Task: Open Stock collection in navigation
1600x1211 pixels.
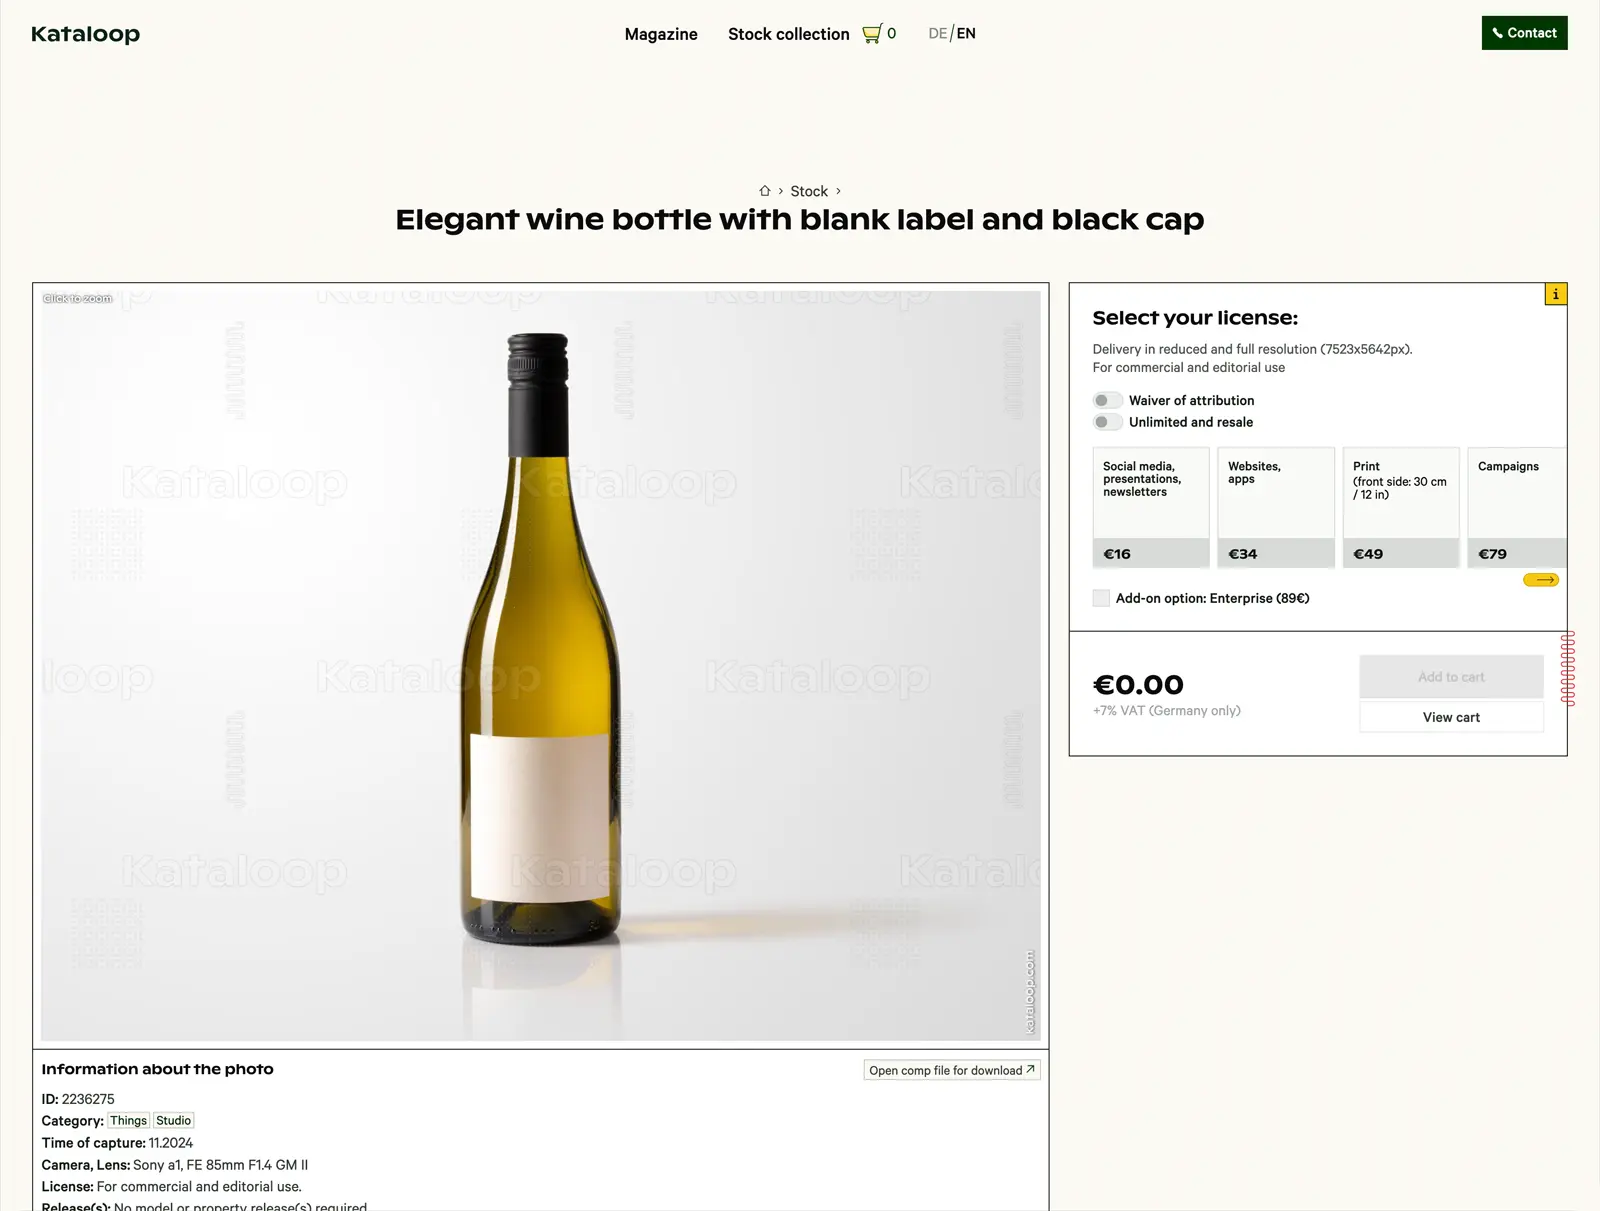Action: 789,34
